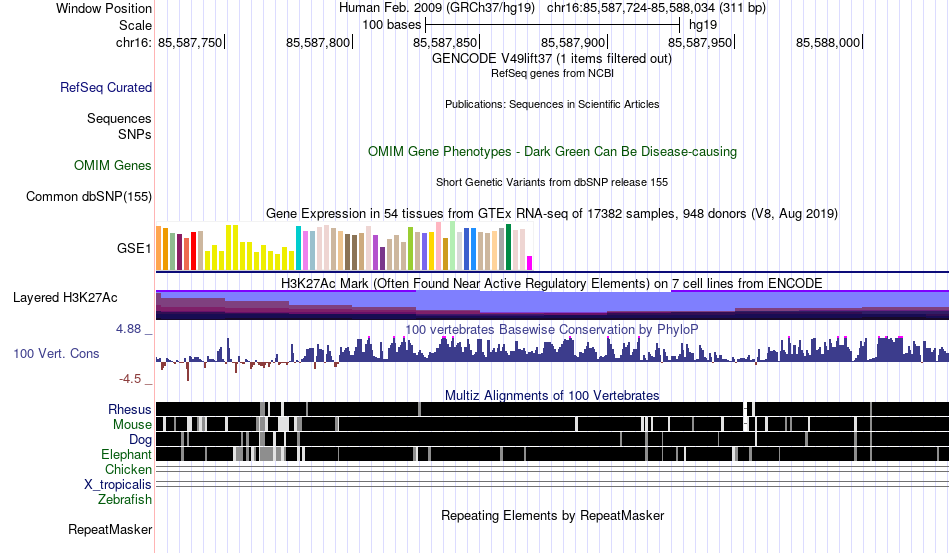Click the Rhesus alignment species label
This screenshot has height=553, width=950.
coord(130,409)
